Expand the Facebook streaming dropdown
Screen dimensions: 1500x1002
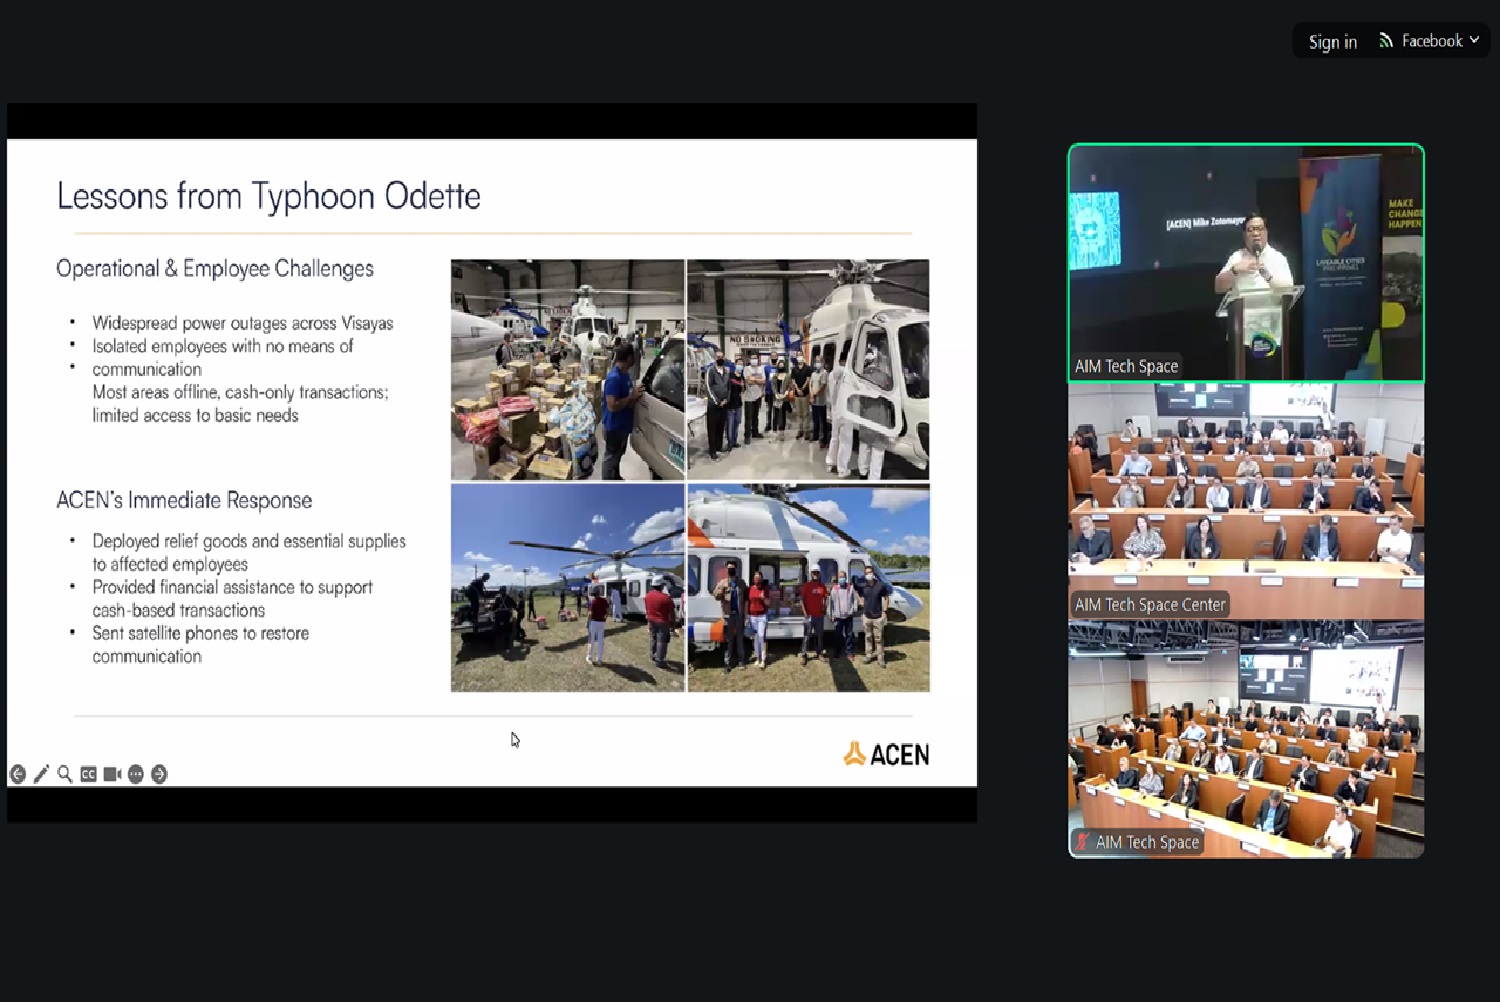coord(1474,41)
